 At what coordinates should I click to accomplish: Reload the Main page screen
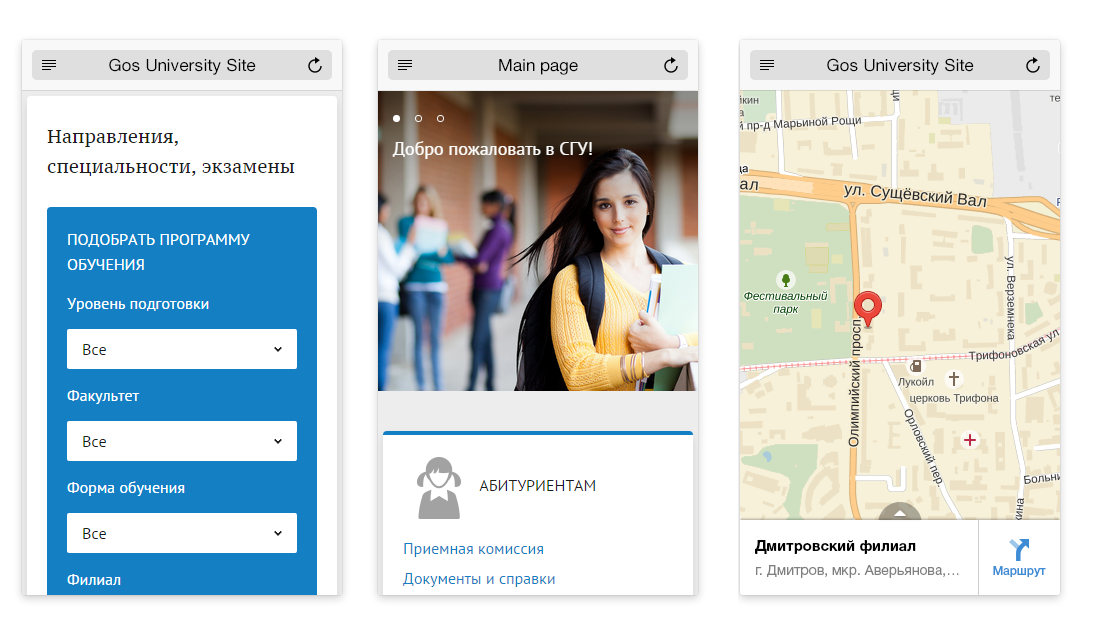pyautogui.click(x=671, y=66)
